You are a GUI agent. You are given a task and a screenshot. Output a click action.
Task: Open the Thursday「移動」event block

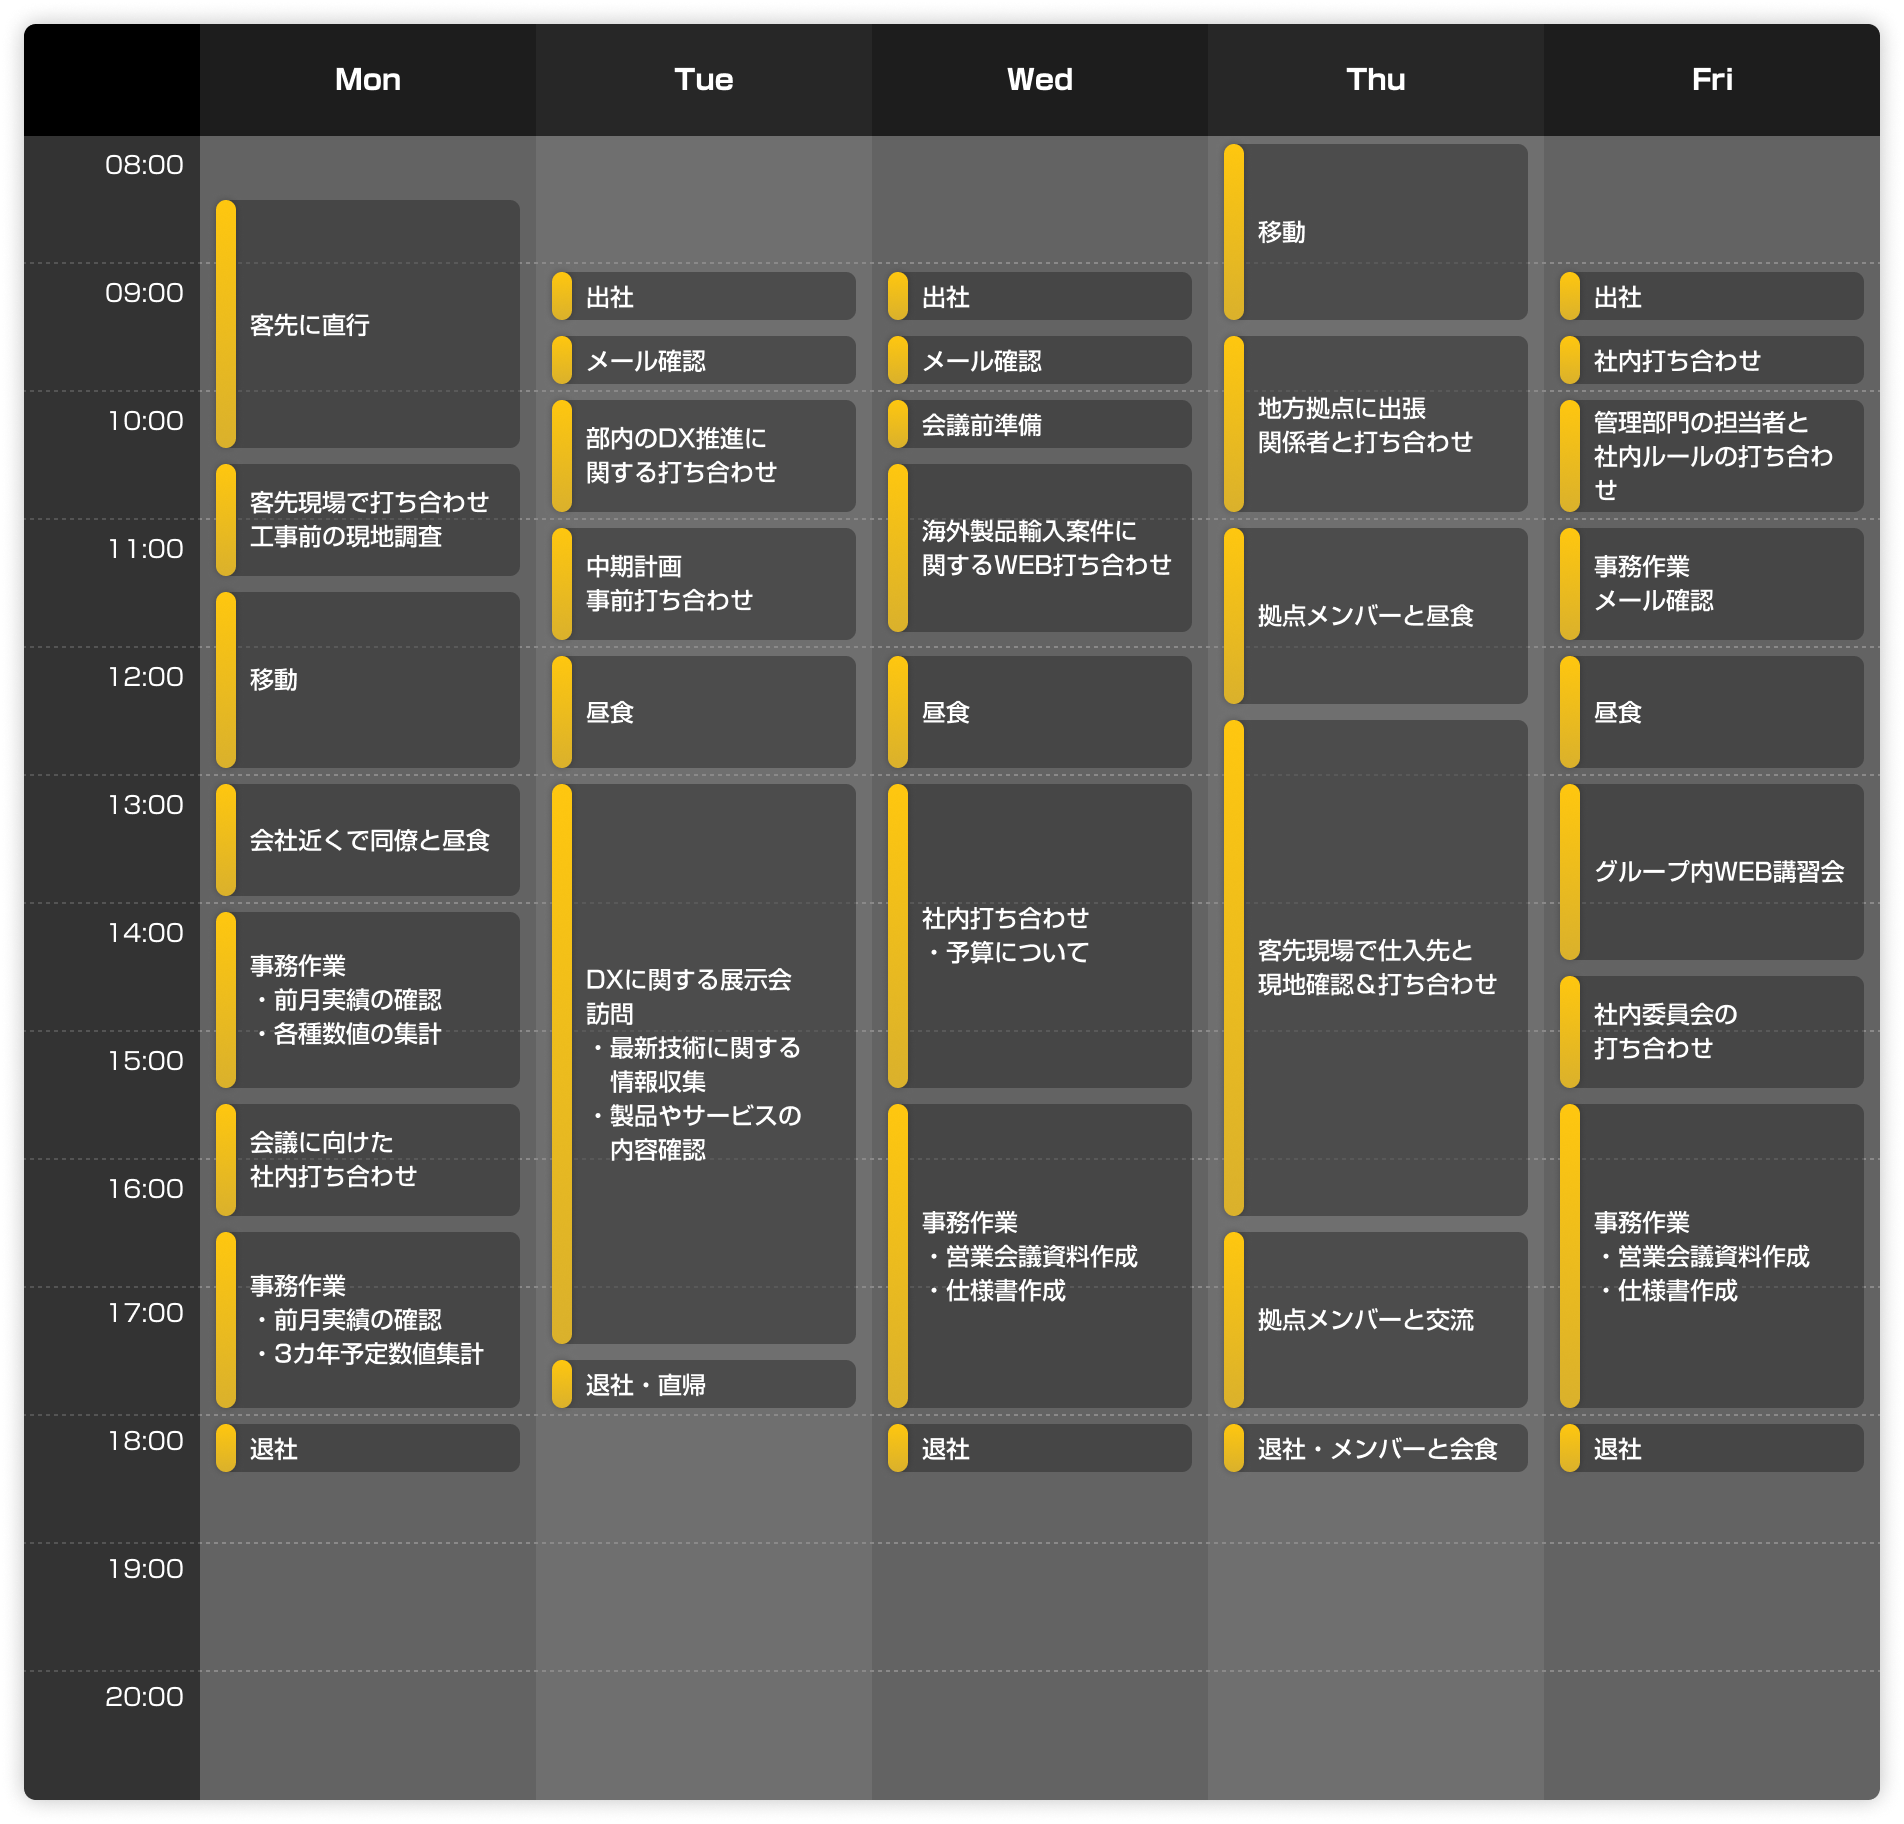[x=1375, y=230]
